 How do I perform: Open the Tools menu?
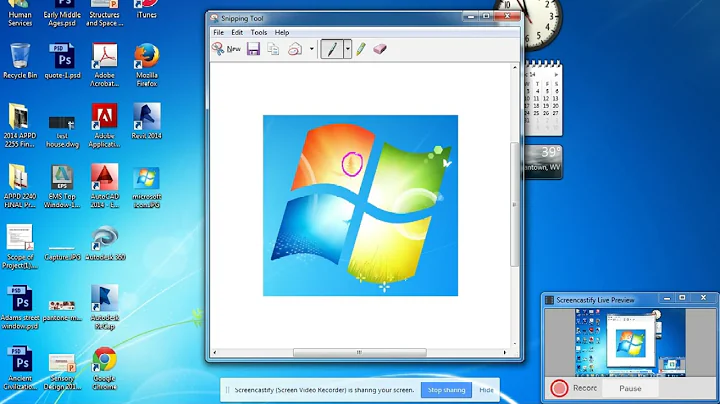pyautogui.click(x=259, y=33)
